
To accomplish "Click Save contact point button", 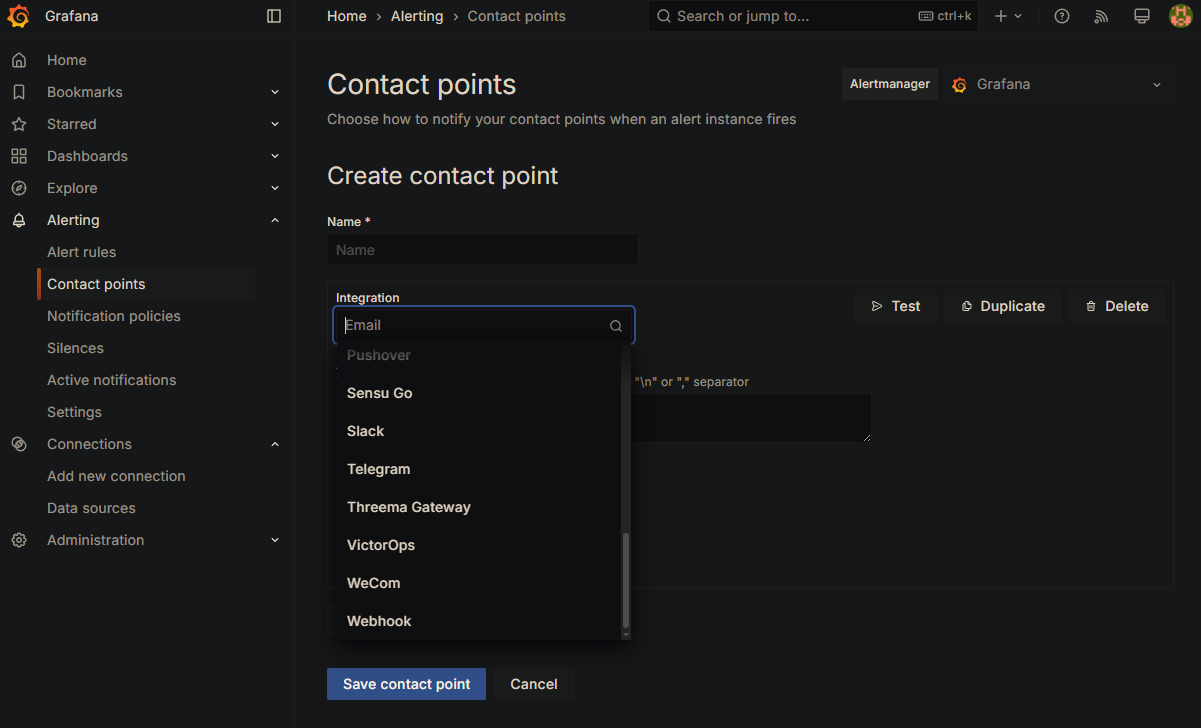I will click(406, 684).
